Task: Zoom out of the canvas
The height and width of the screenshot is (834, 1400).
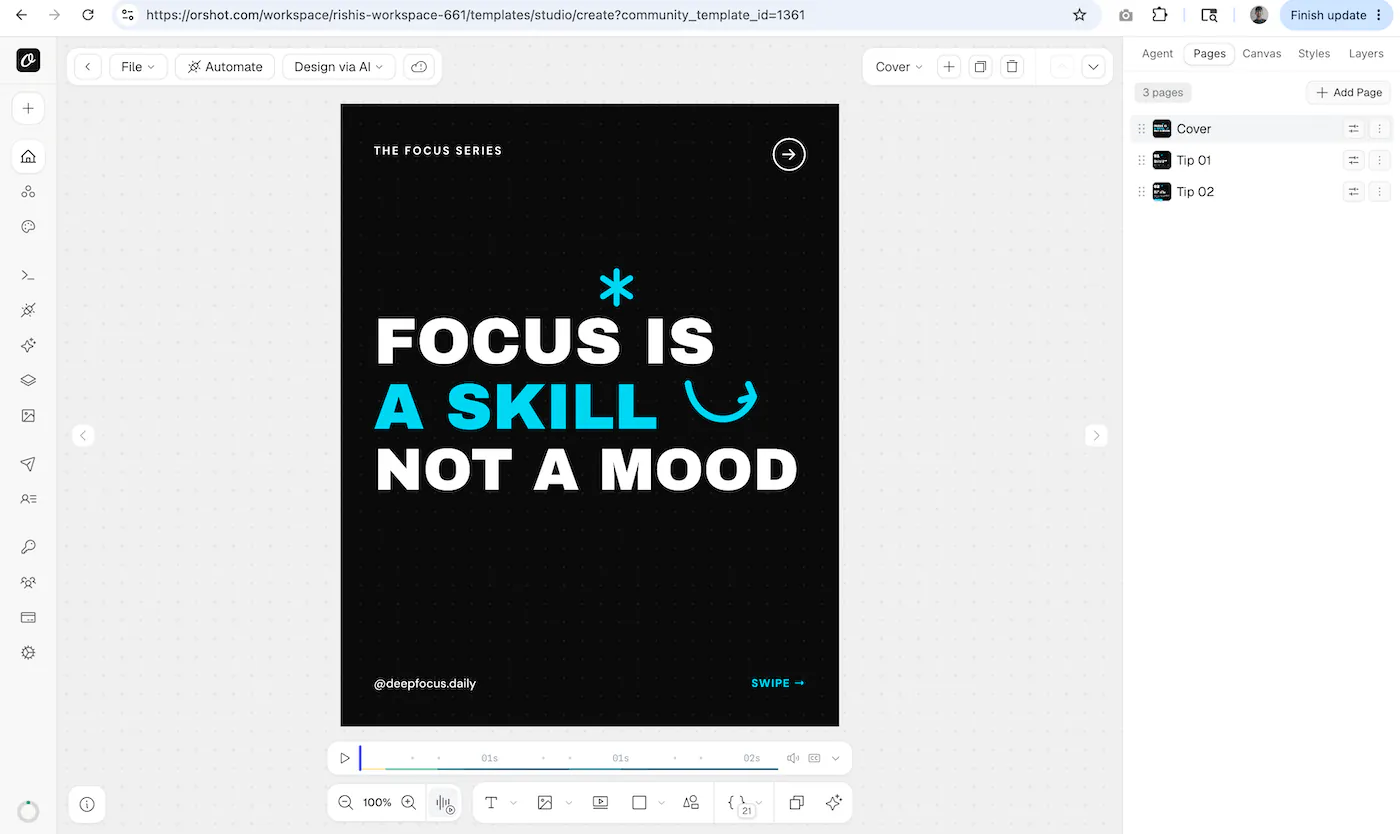Action: tap(346, 802)
